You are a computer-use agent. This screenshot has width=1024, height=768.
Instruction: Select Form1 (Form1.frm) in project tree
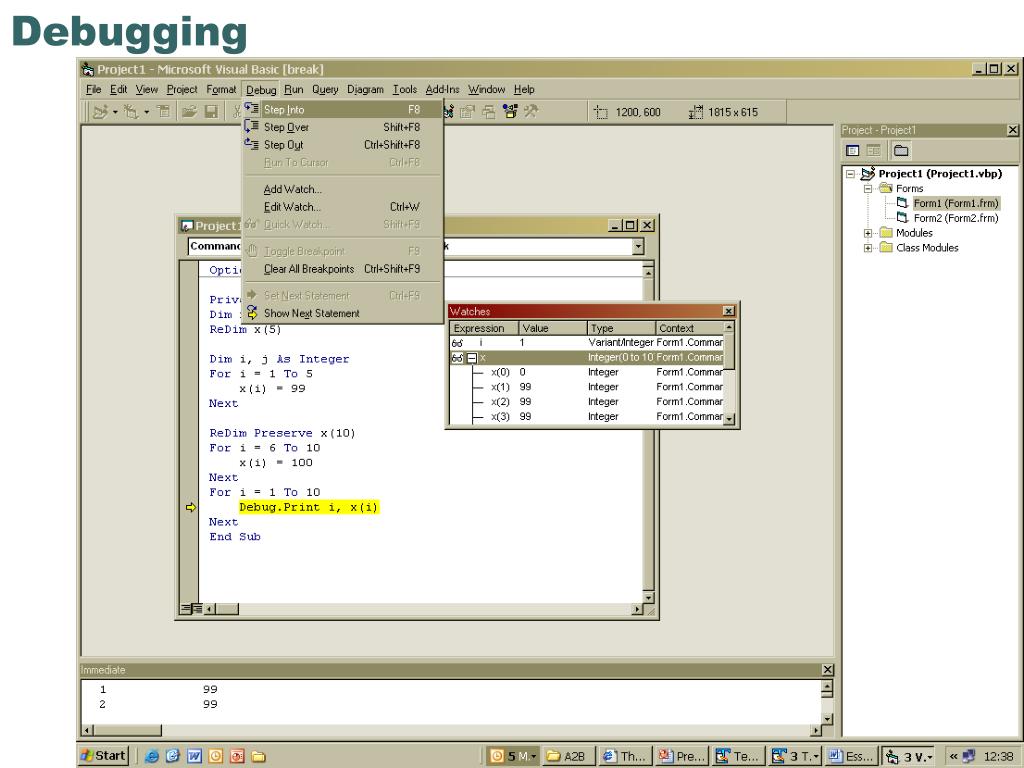coord(955,203)
